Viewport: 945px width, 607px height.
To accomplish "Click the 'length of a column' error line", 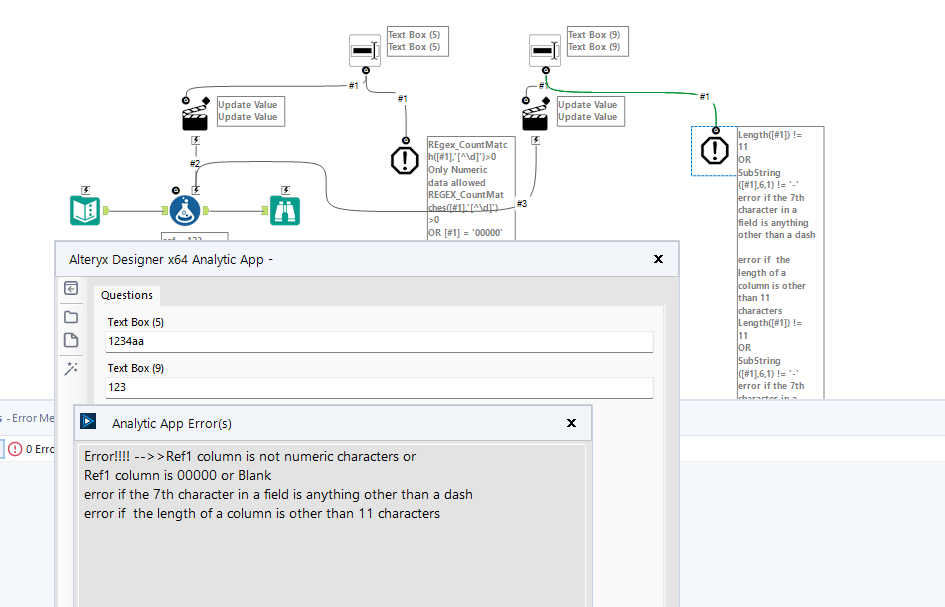I will pos(262,514).
